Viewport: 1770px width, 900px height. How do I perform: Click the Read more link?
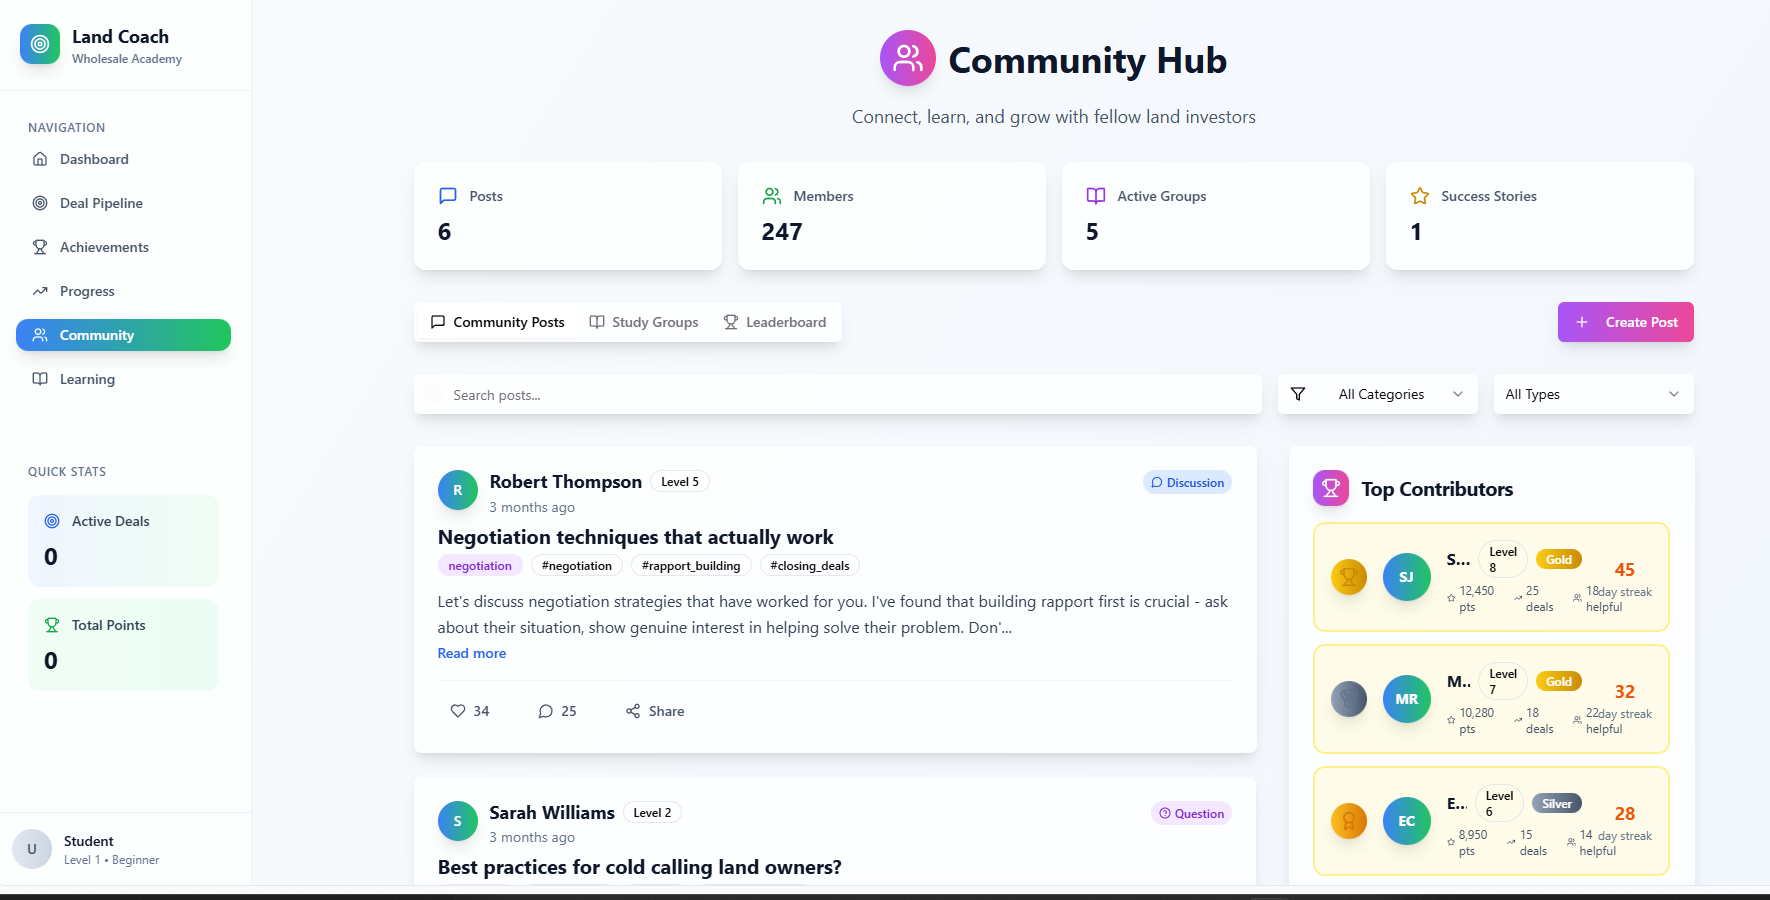pos(472,653)
